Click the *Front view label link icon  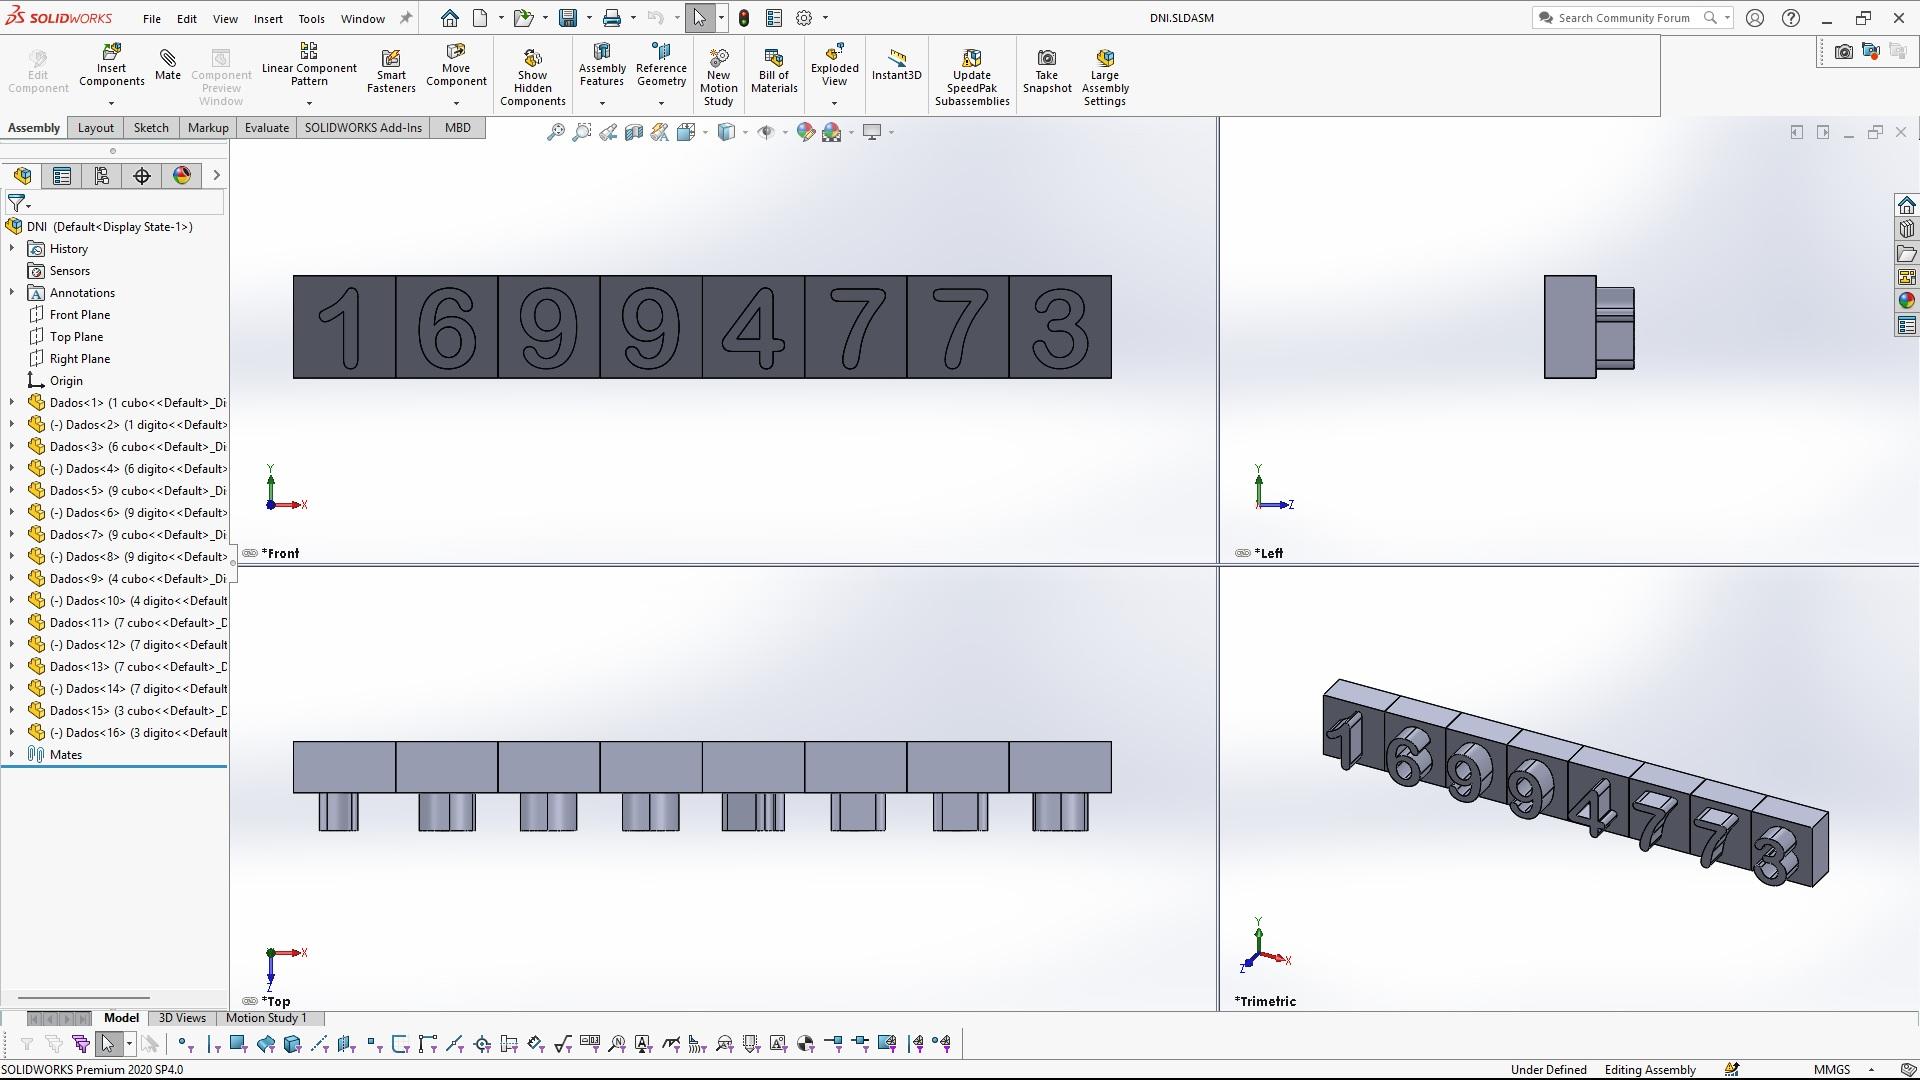pos(249,553)
